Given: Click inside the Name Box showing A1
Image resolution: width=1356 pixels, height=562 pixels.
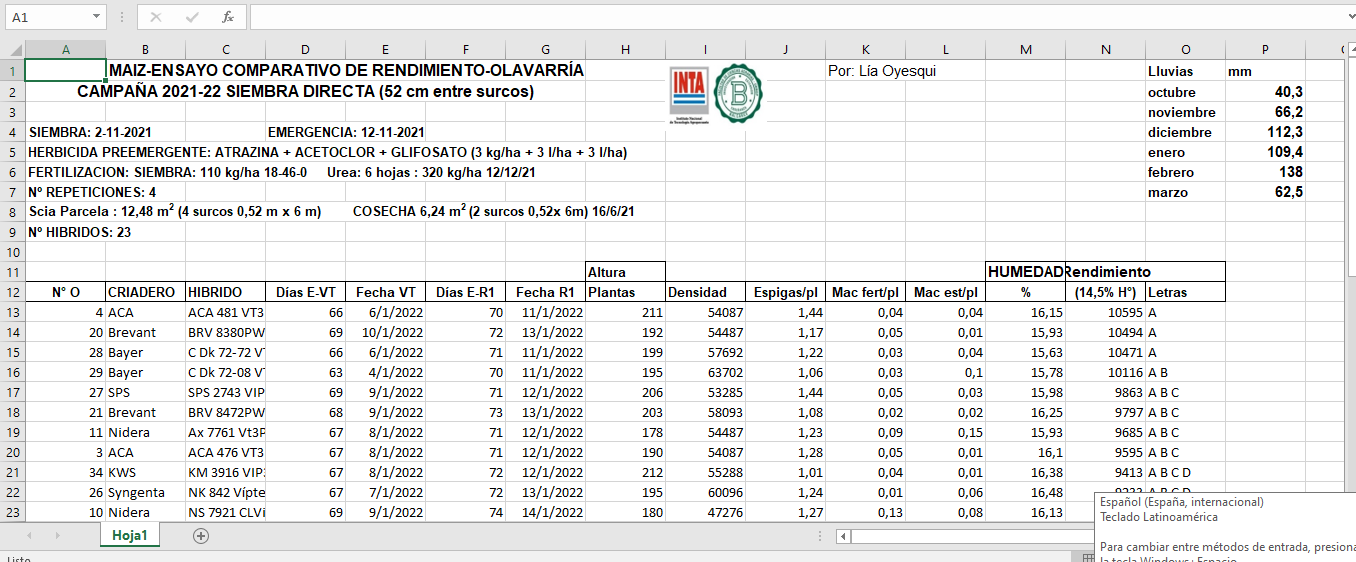Looking at the screenshot, I should click(46, 17).
